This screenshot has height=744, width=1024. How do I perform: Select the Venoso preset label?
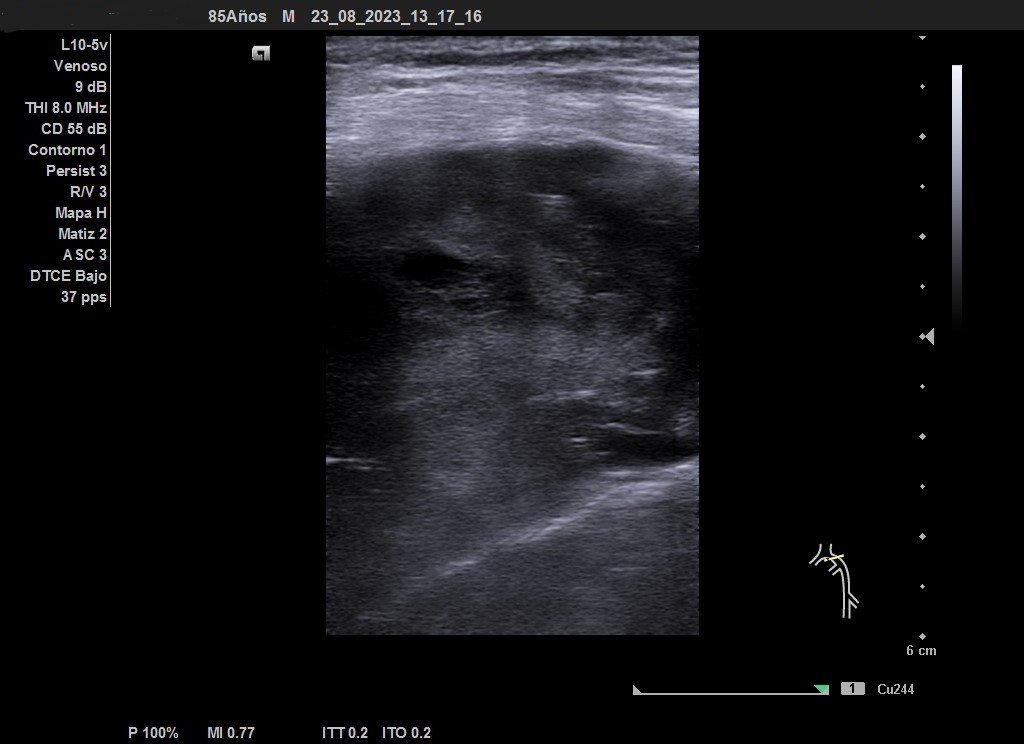80,66
